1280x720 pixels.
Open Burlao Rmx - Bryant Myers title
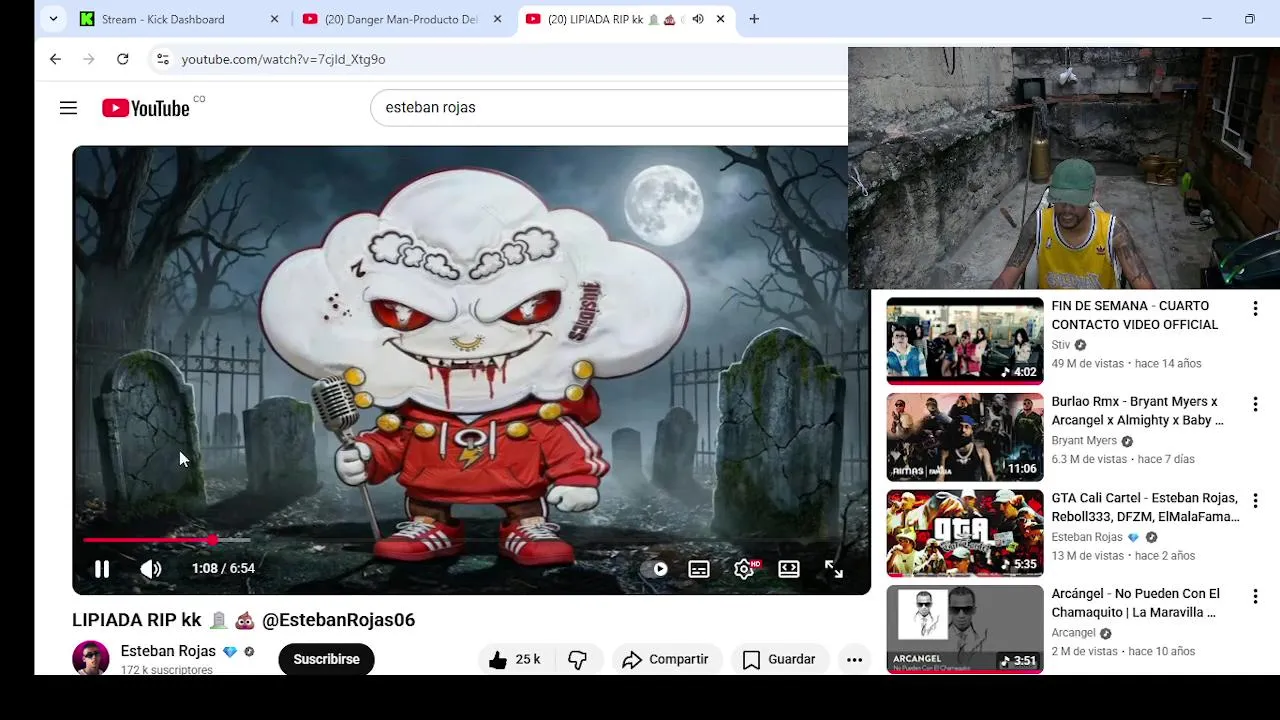click(x=1137, y=411)
